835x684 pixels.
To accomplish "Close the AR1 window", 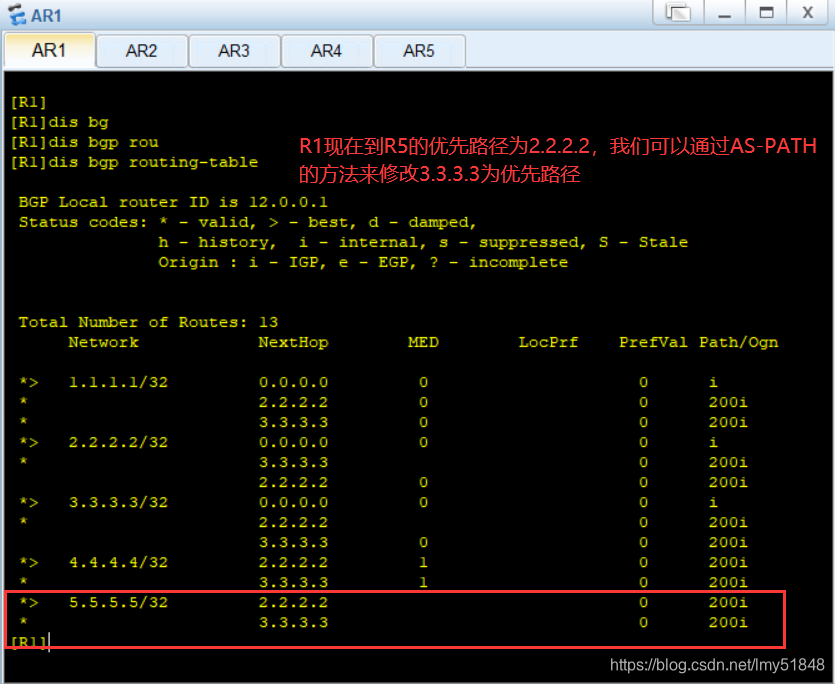I will [808, 12].
